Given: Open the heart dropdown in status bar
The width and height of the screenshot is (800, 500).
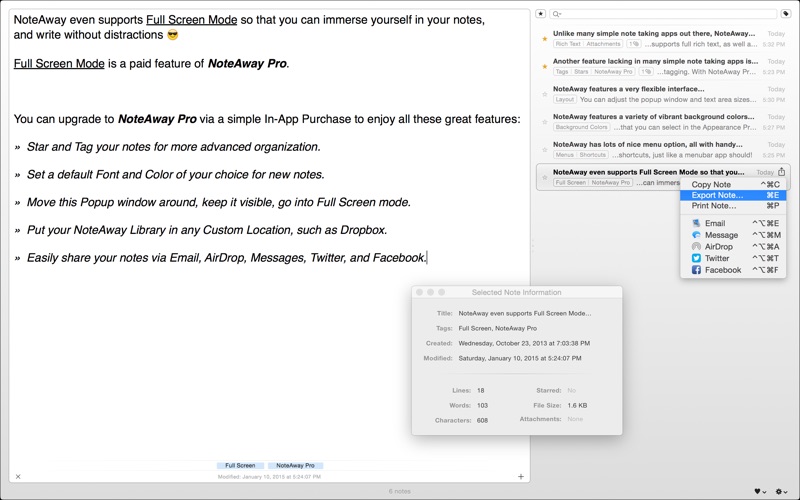Looking at the screenshot, I should click(760, 491).
